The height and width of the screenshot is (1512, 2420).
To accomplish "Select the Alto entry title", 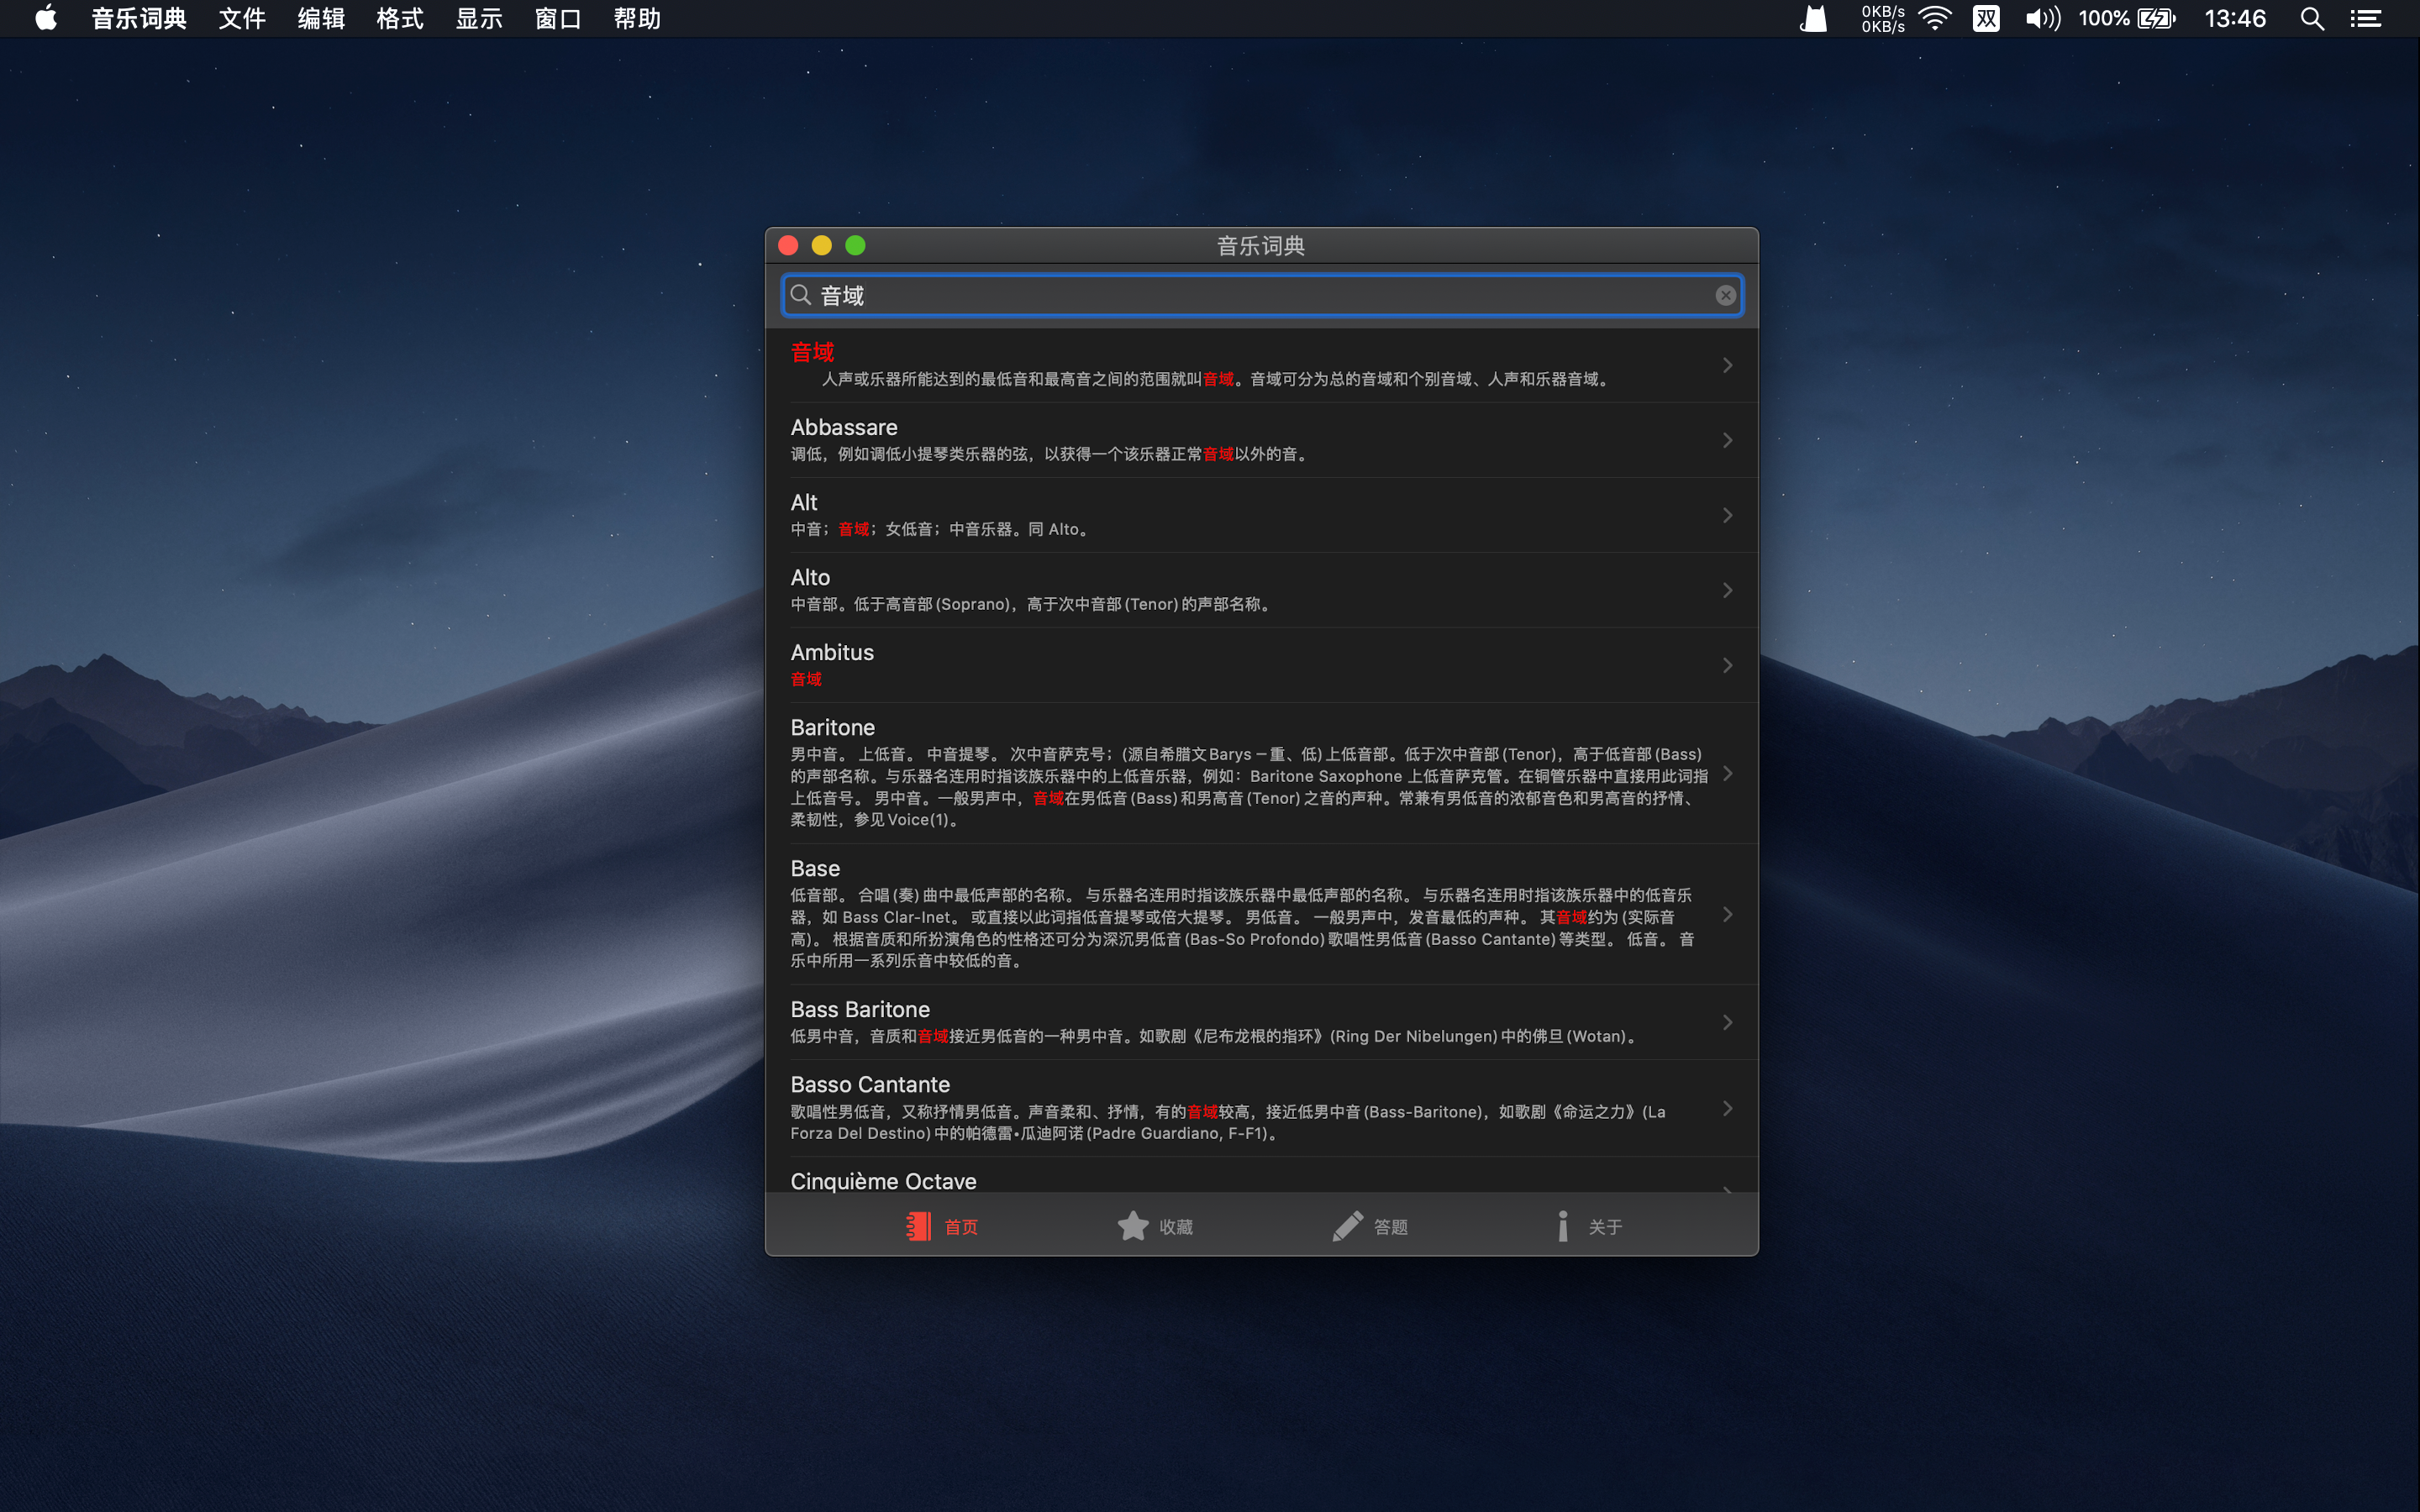I will click(x=810, y=577).
